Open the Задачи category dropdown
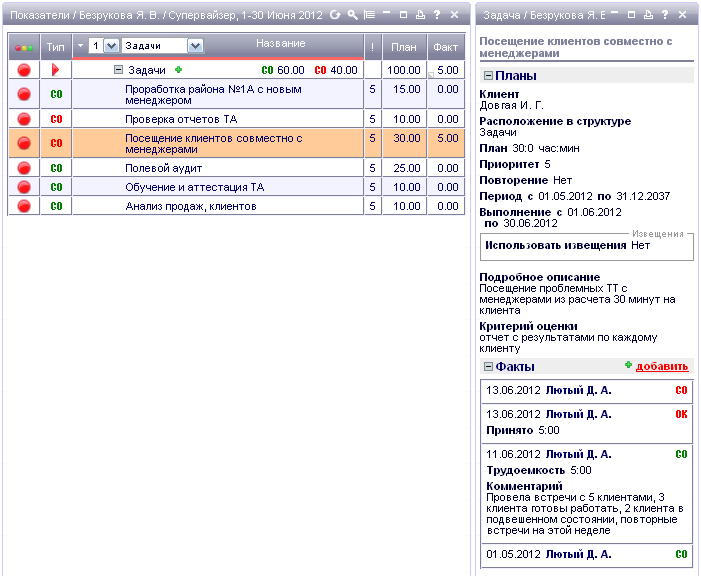Image resolution: width=701 pixels, height=576 pixels. tap(195, 46)
